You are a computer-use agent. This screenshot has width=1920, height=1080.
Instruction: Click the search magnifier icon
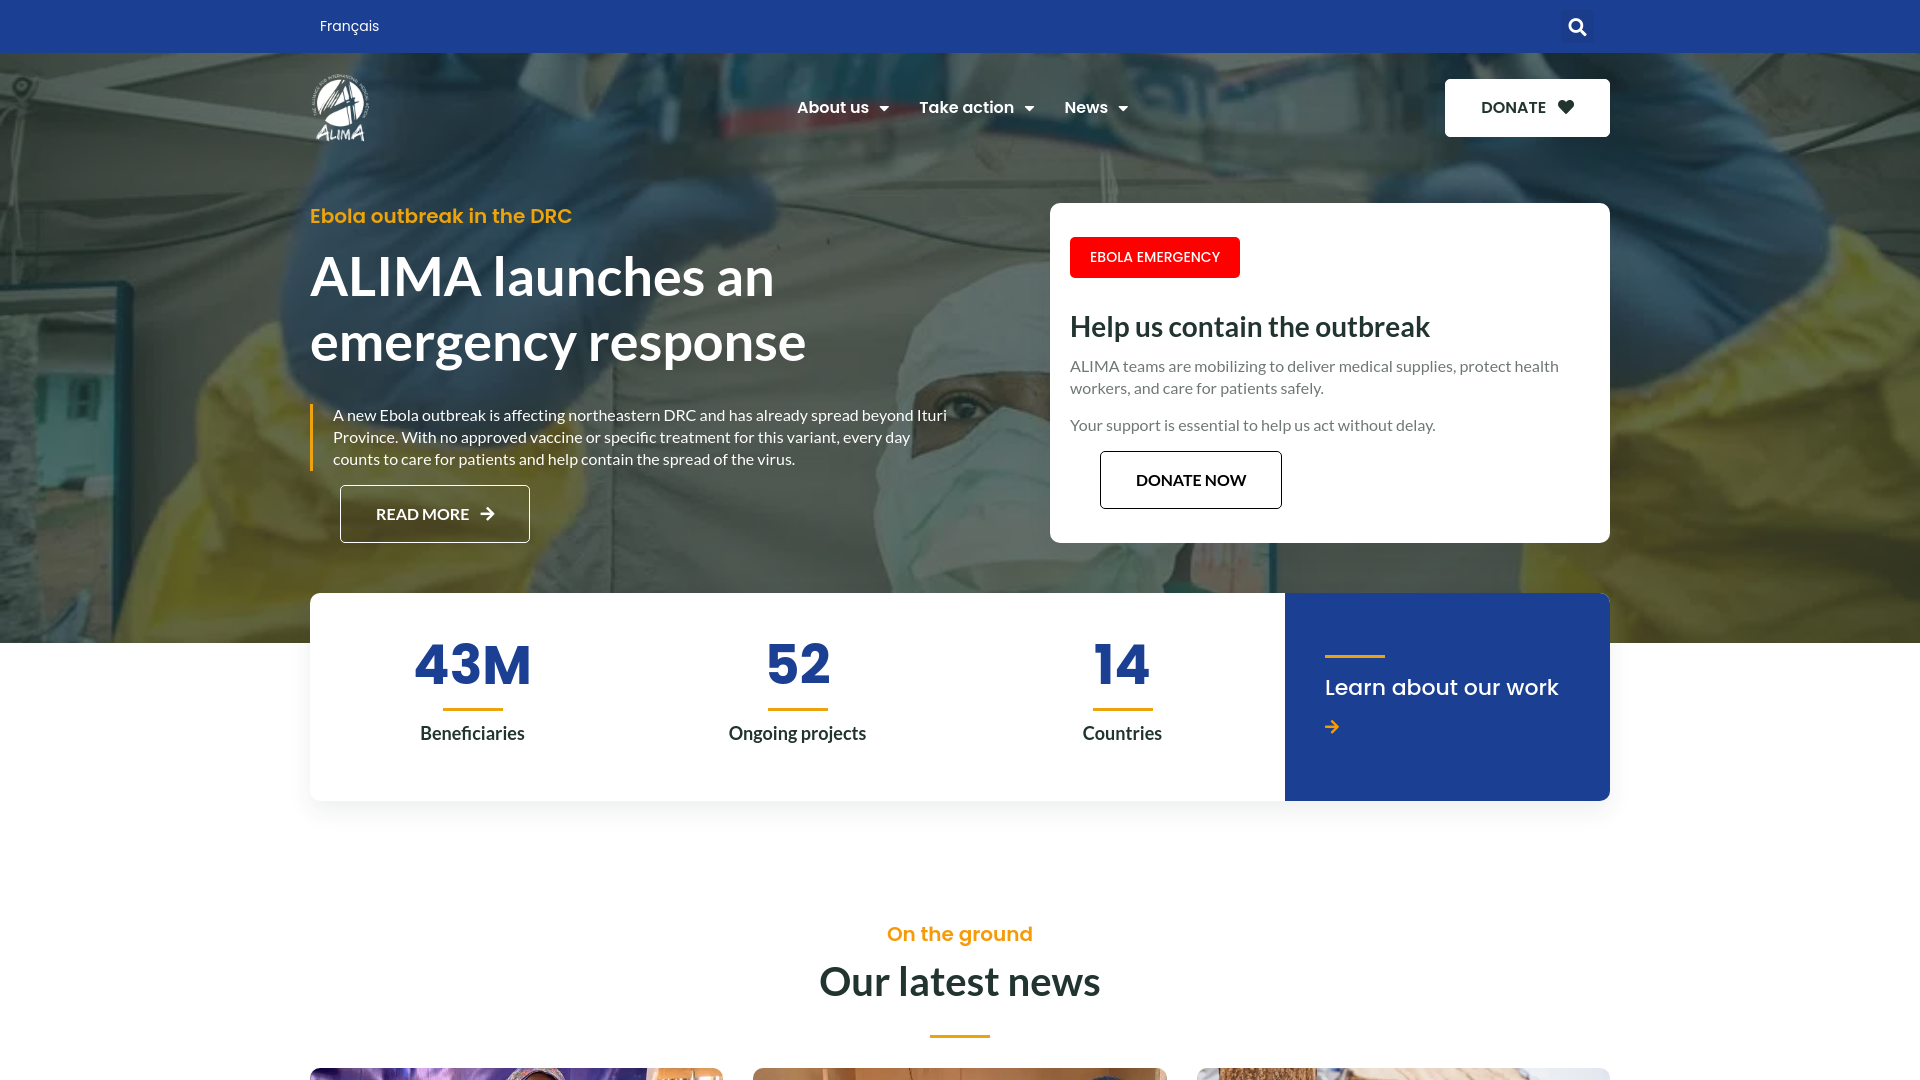[1577, 27]
